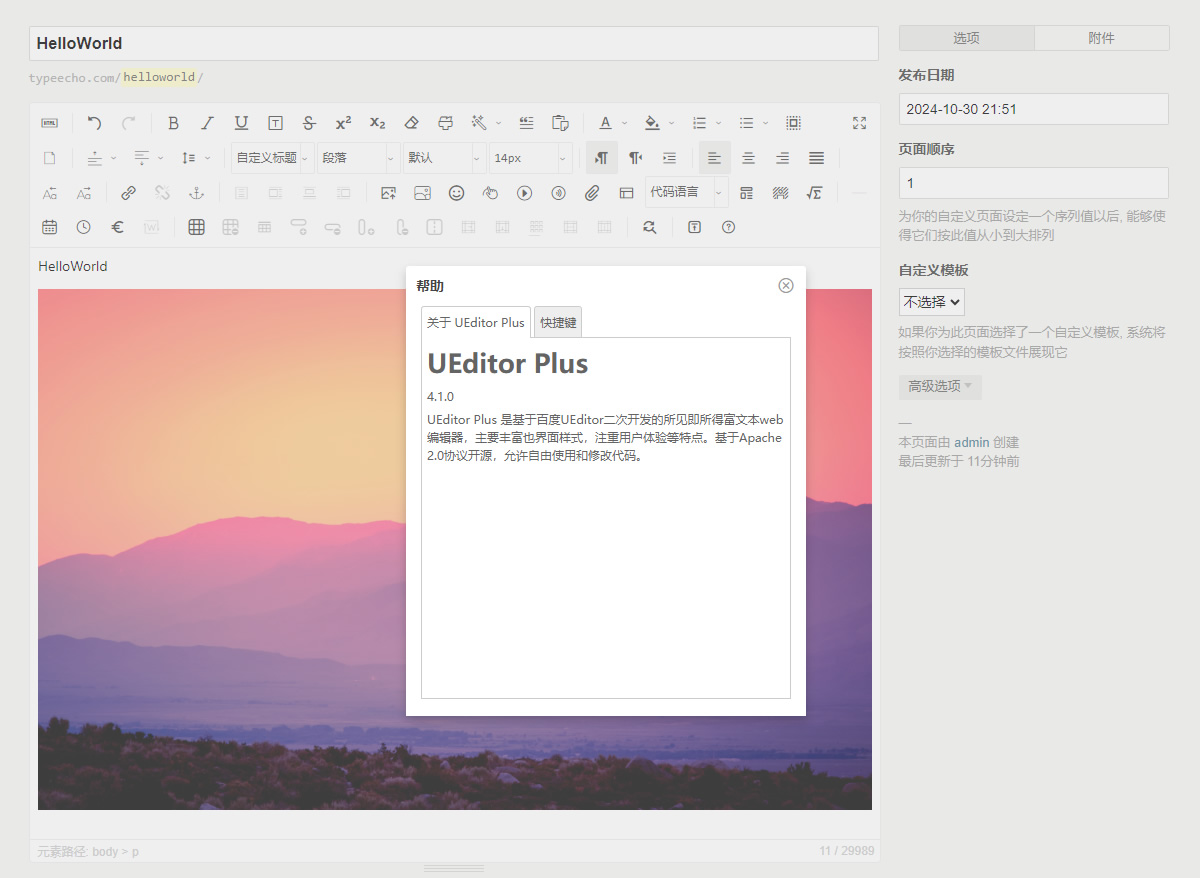The image size is (1200, 878).
Task: Open the 不选择 custom template select
Action: click(x=932, y=301)
